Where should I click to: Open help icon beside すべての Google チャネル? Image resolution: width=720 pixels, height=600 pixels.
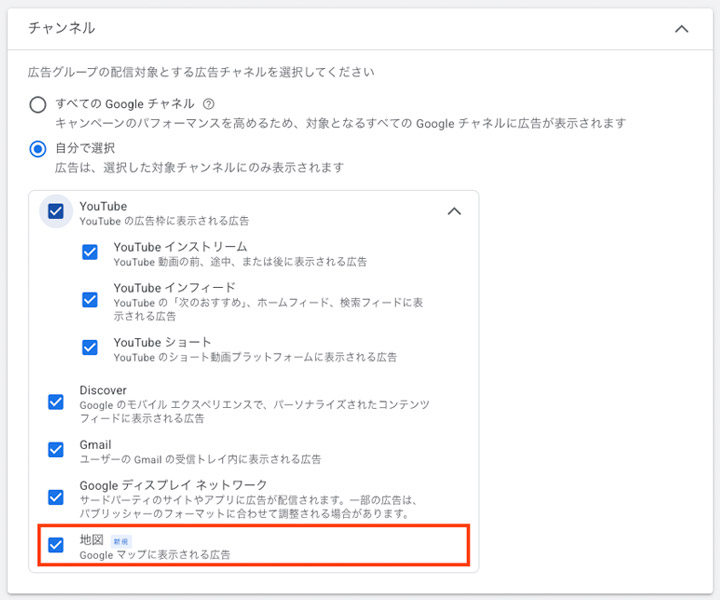(x=208, y=104)
